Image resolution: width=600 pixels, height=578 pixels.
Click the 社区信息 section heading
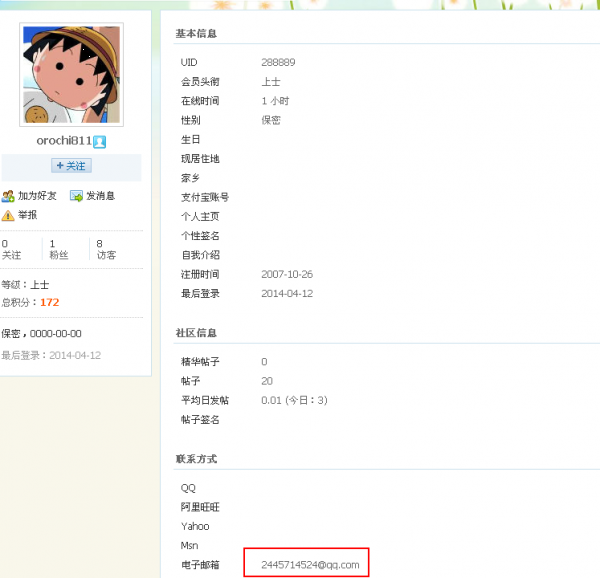click(196, 333)
